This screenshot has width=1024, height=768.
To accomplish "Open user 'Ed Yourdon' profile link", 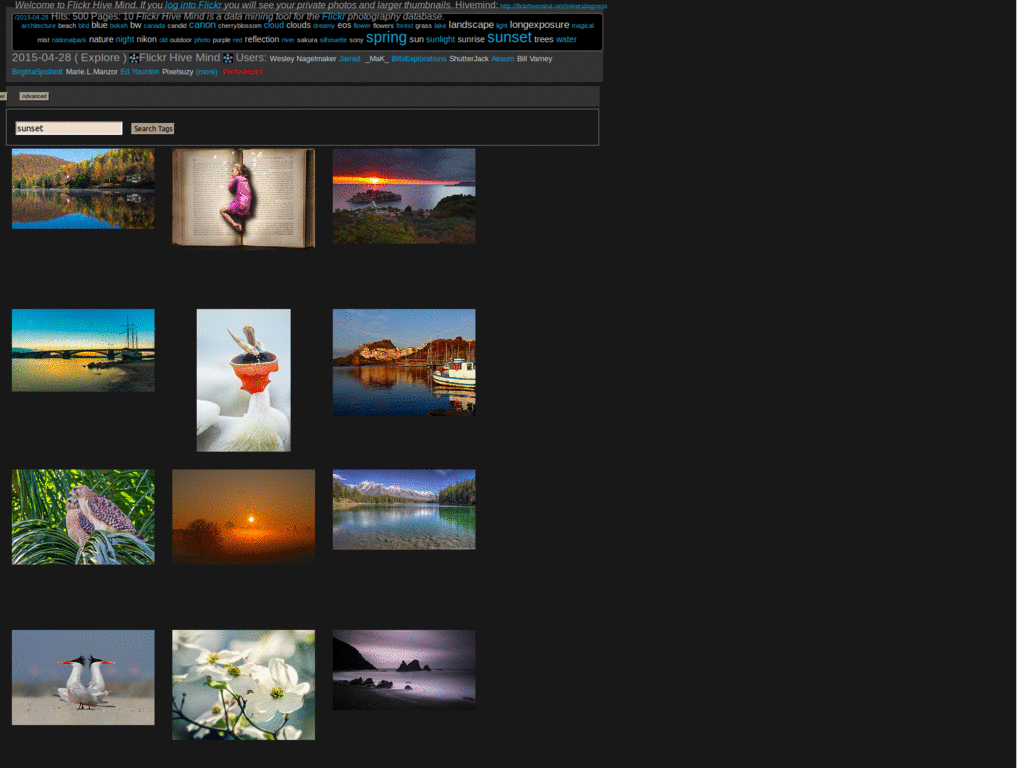I will pos(139,71).
